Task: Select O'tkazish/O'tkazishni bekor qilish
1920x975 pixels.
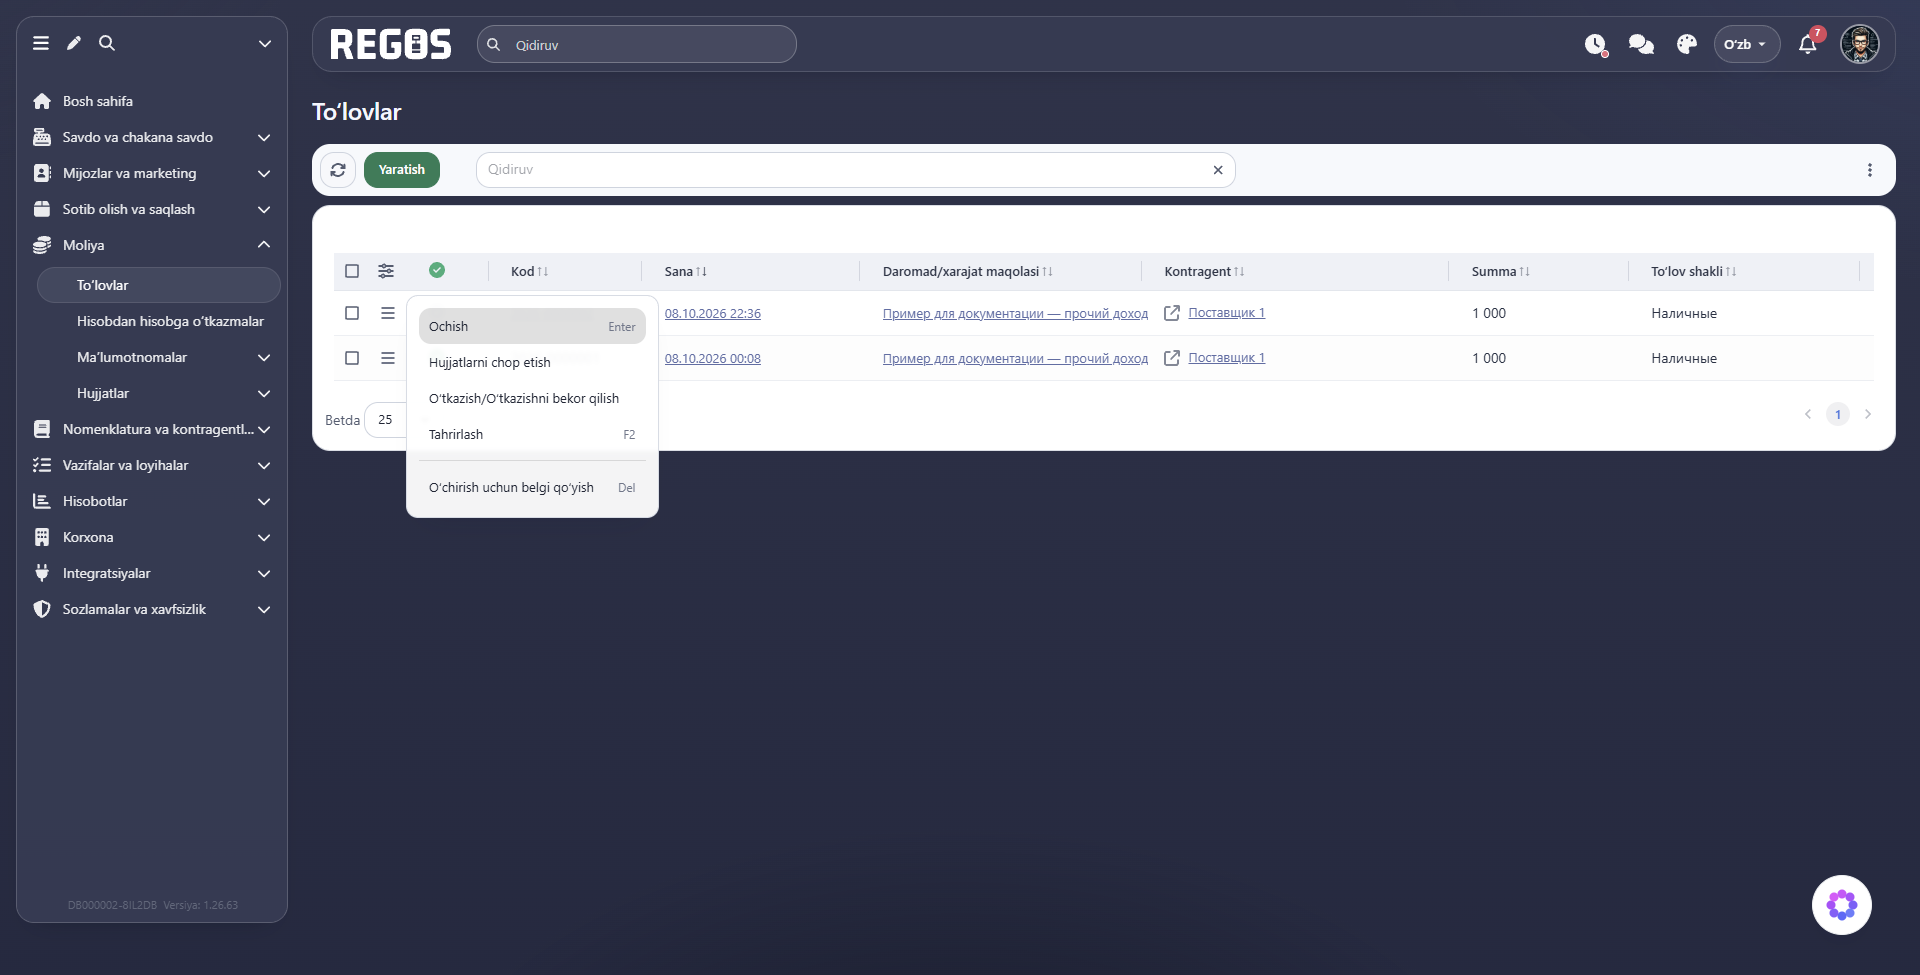Action: [x=532, y=398]
